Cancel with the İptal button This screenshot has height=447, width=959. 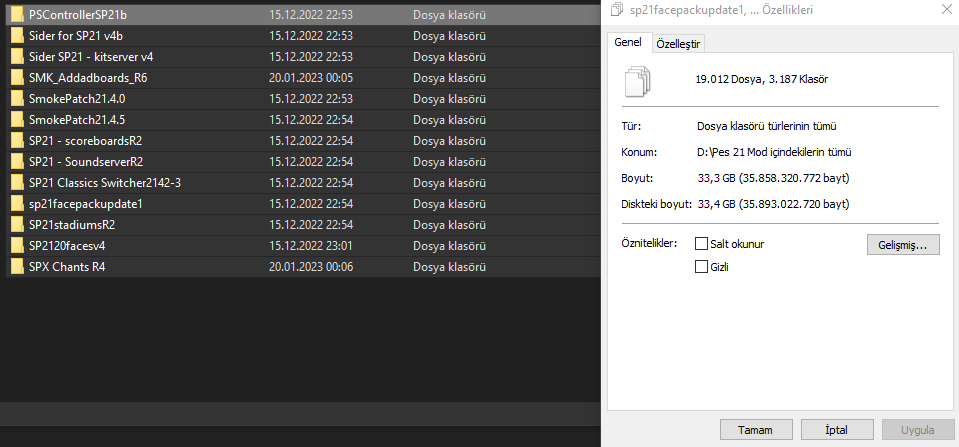click(837, 430)
